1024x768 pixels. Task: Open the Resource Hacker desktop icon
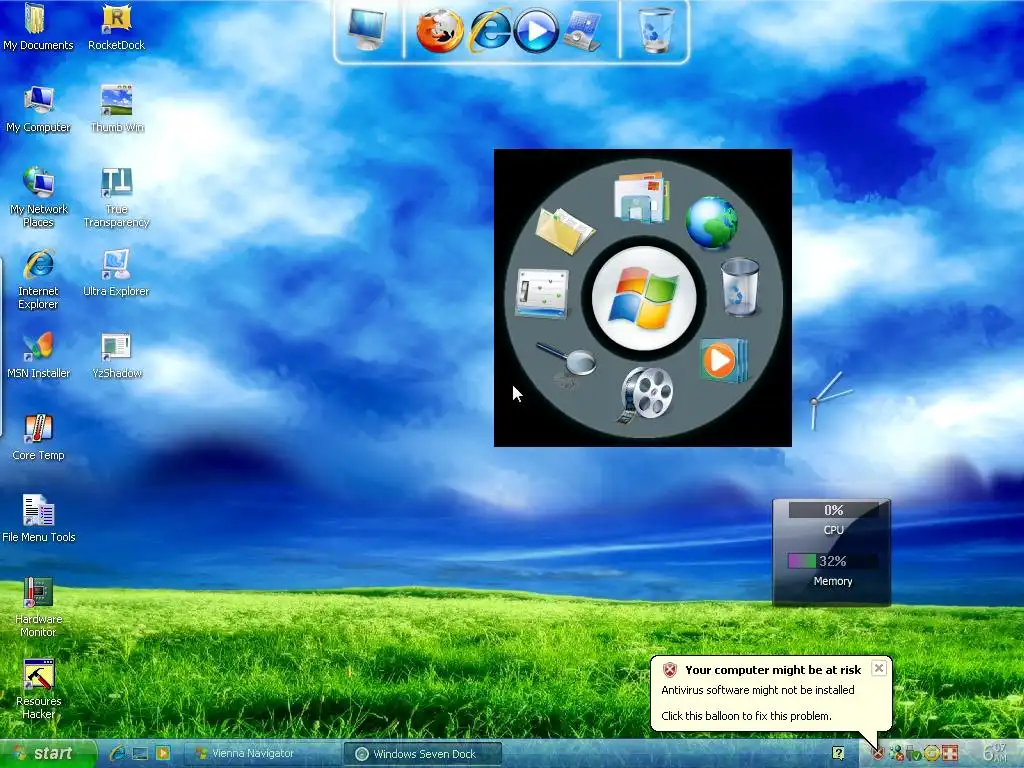click(38, 689)
